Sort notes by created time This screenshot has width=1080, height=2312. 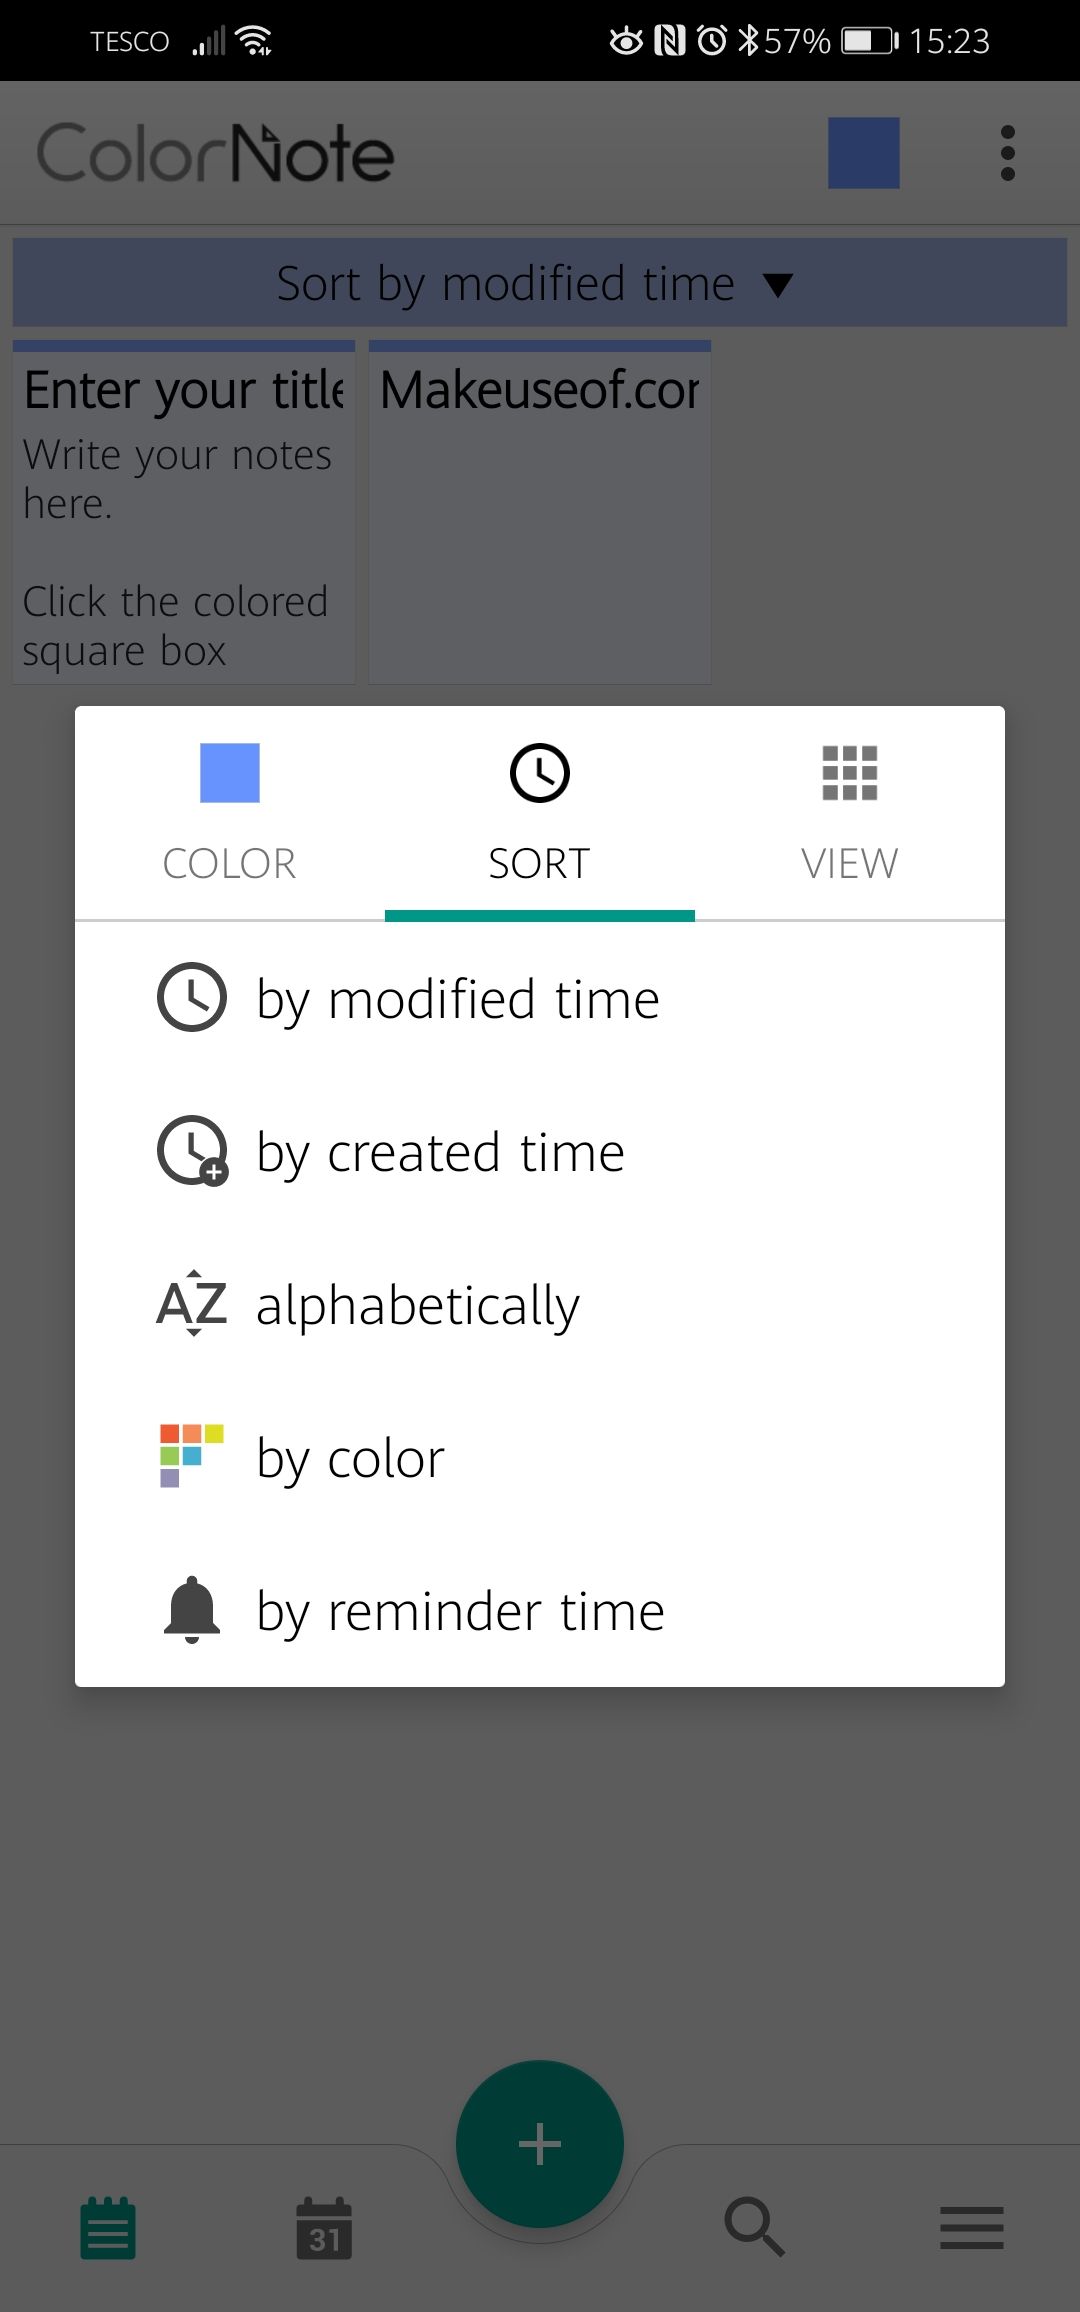point(440,1152)
